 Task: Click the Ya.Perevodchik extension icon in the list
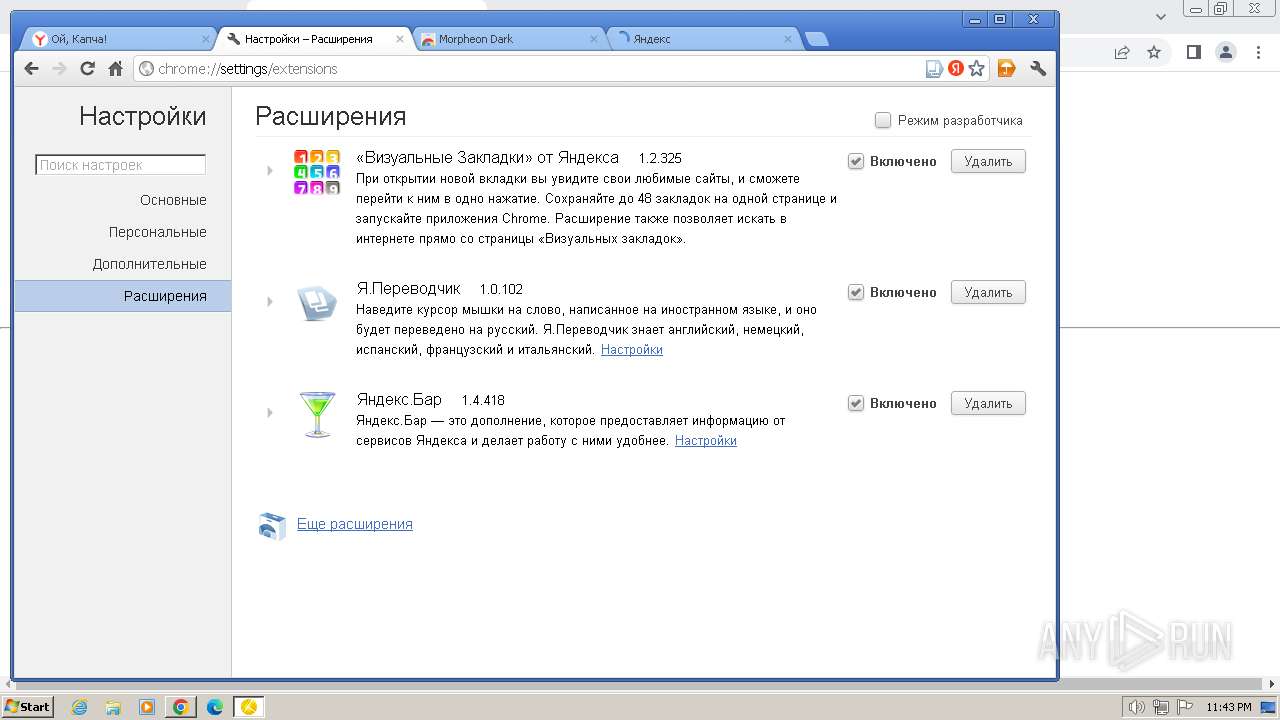(317, 302)
